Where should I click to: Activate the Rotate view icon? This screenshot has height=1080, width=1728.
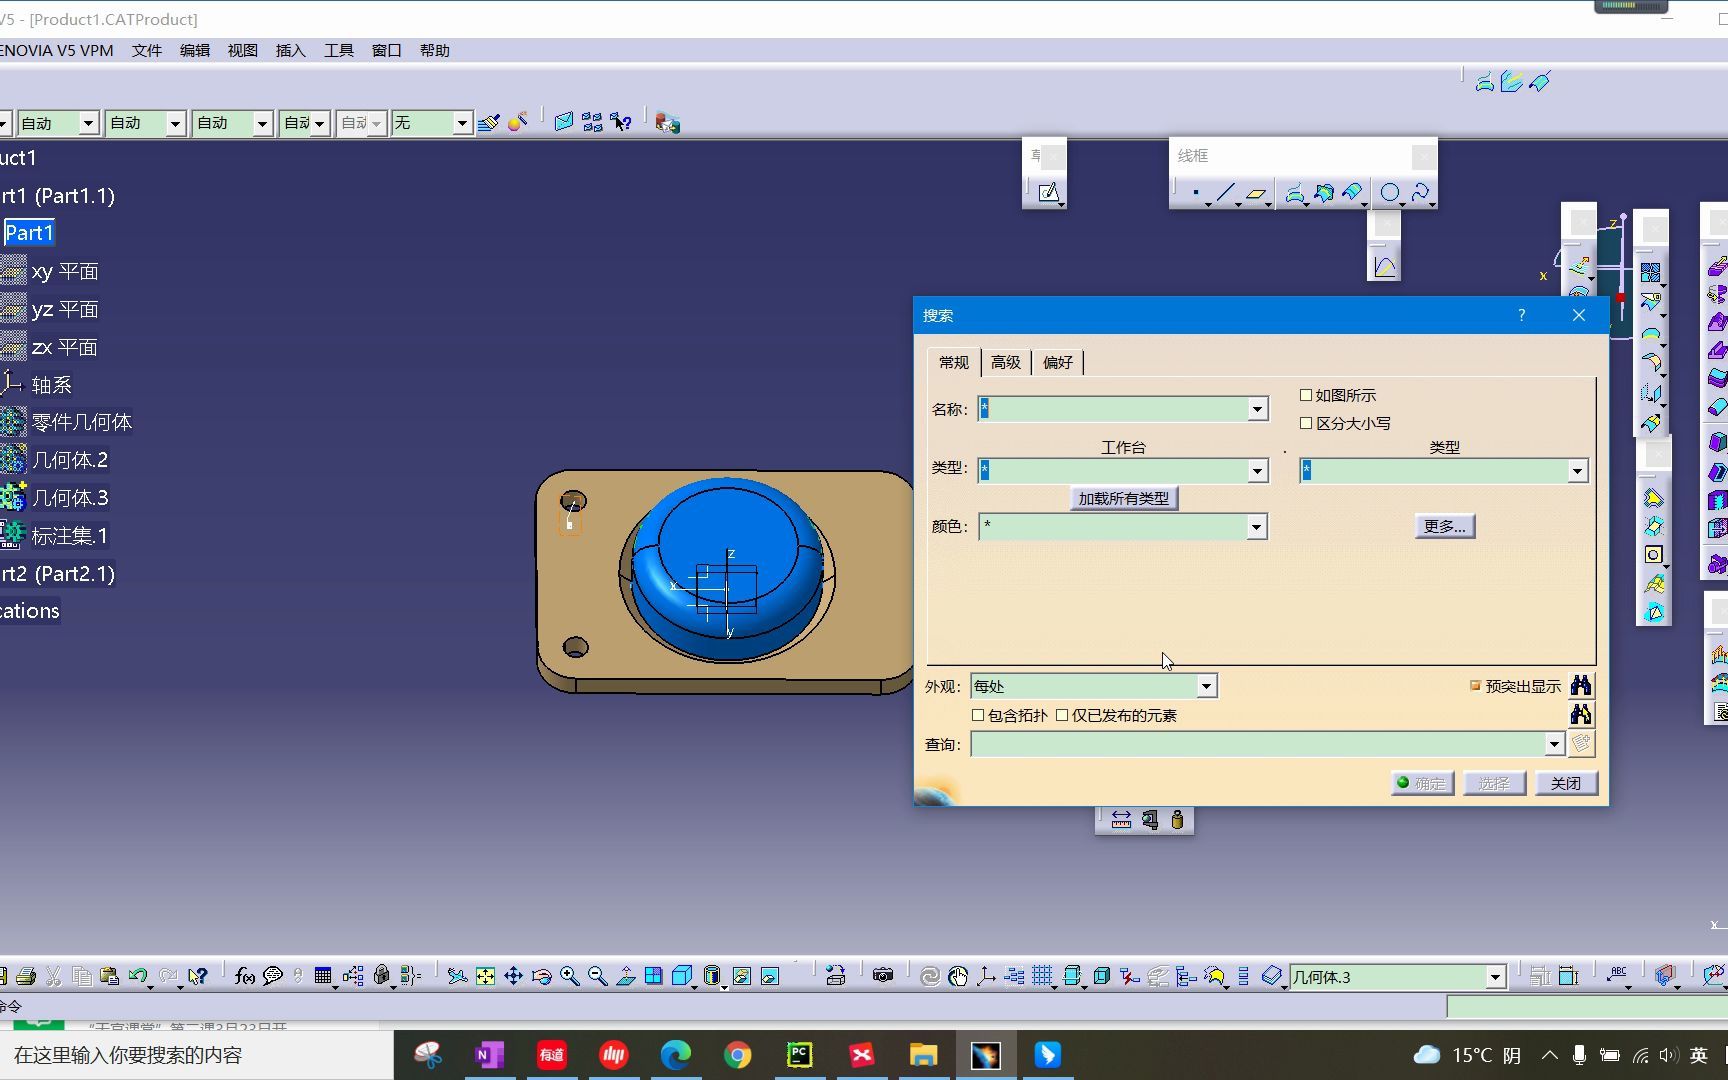tap(541, 976)
